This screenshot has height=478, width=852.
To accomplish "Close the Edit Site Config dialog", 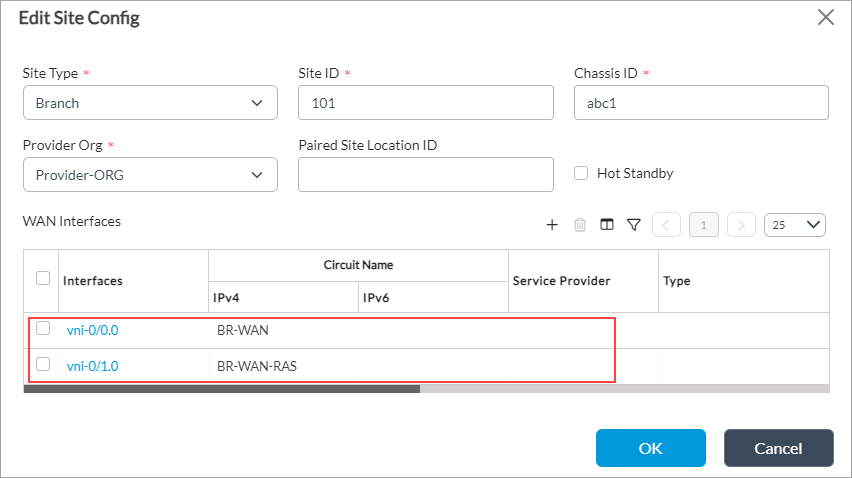I will click(825, 17).
